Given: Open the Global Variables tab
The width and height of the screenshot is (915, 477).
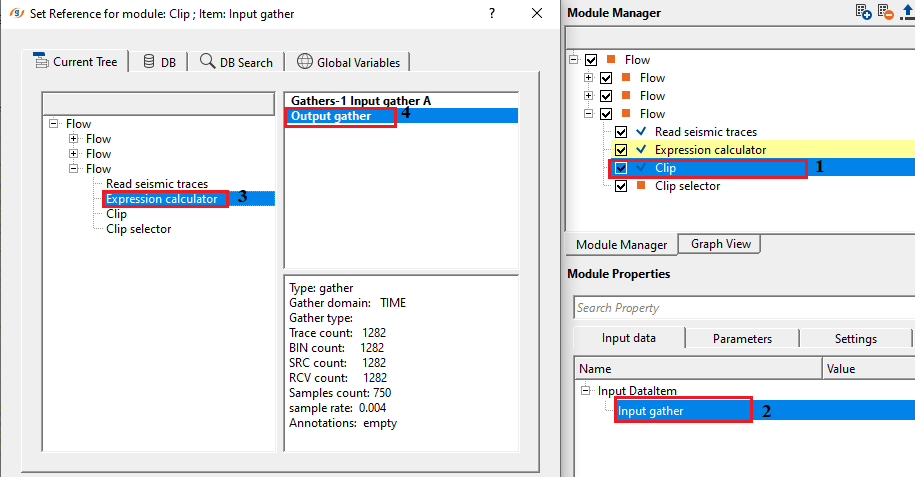Looking at the screenshot, I should click(x=348, y=62).
